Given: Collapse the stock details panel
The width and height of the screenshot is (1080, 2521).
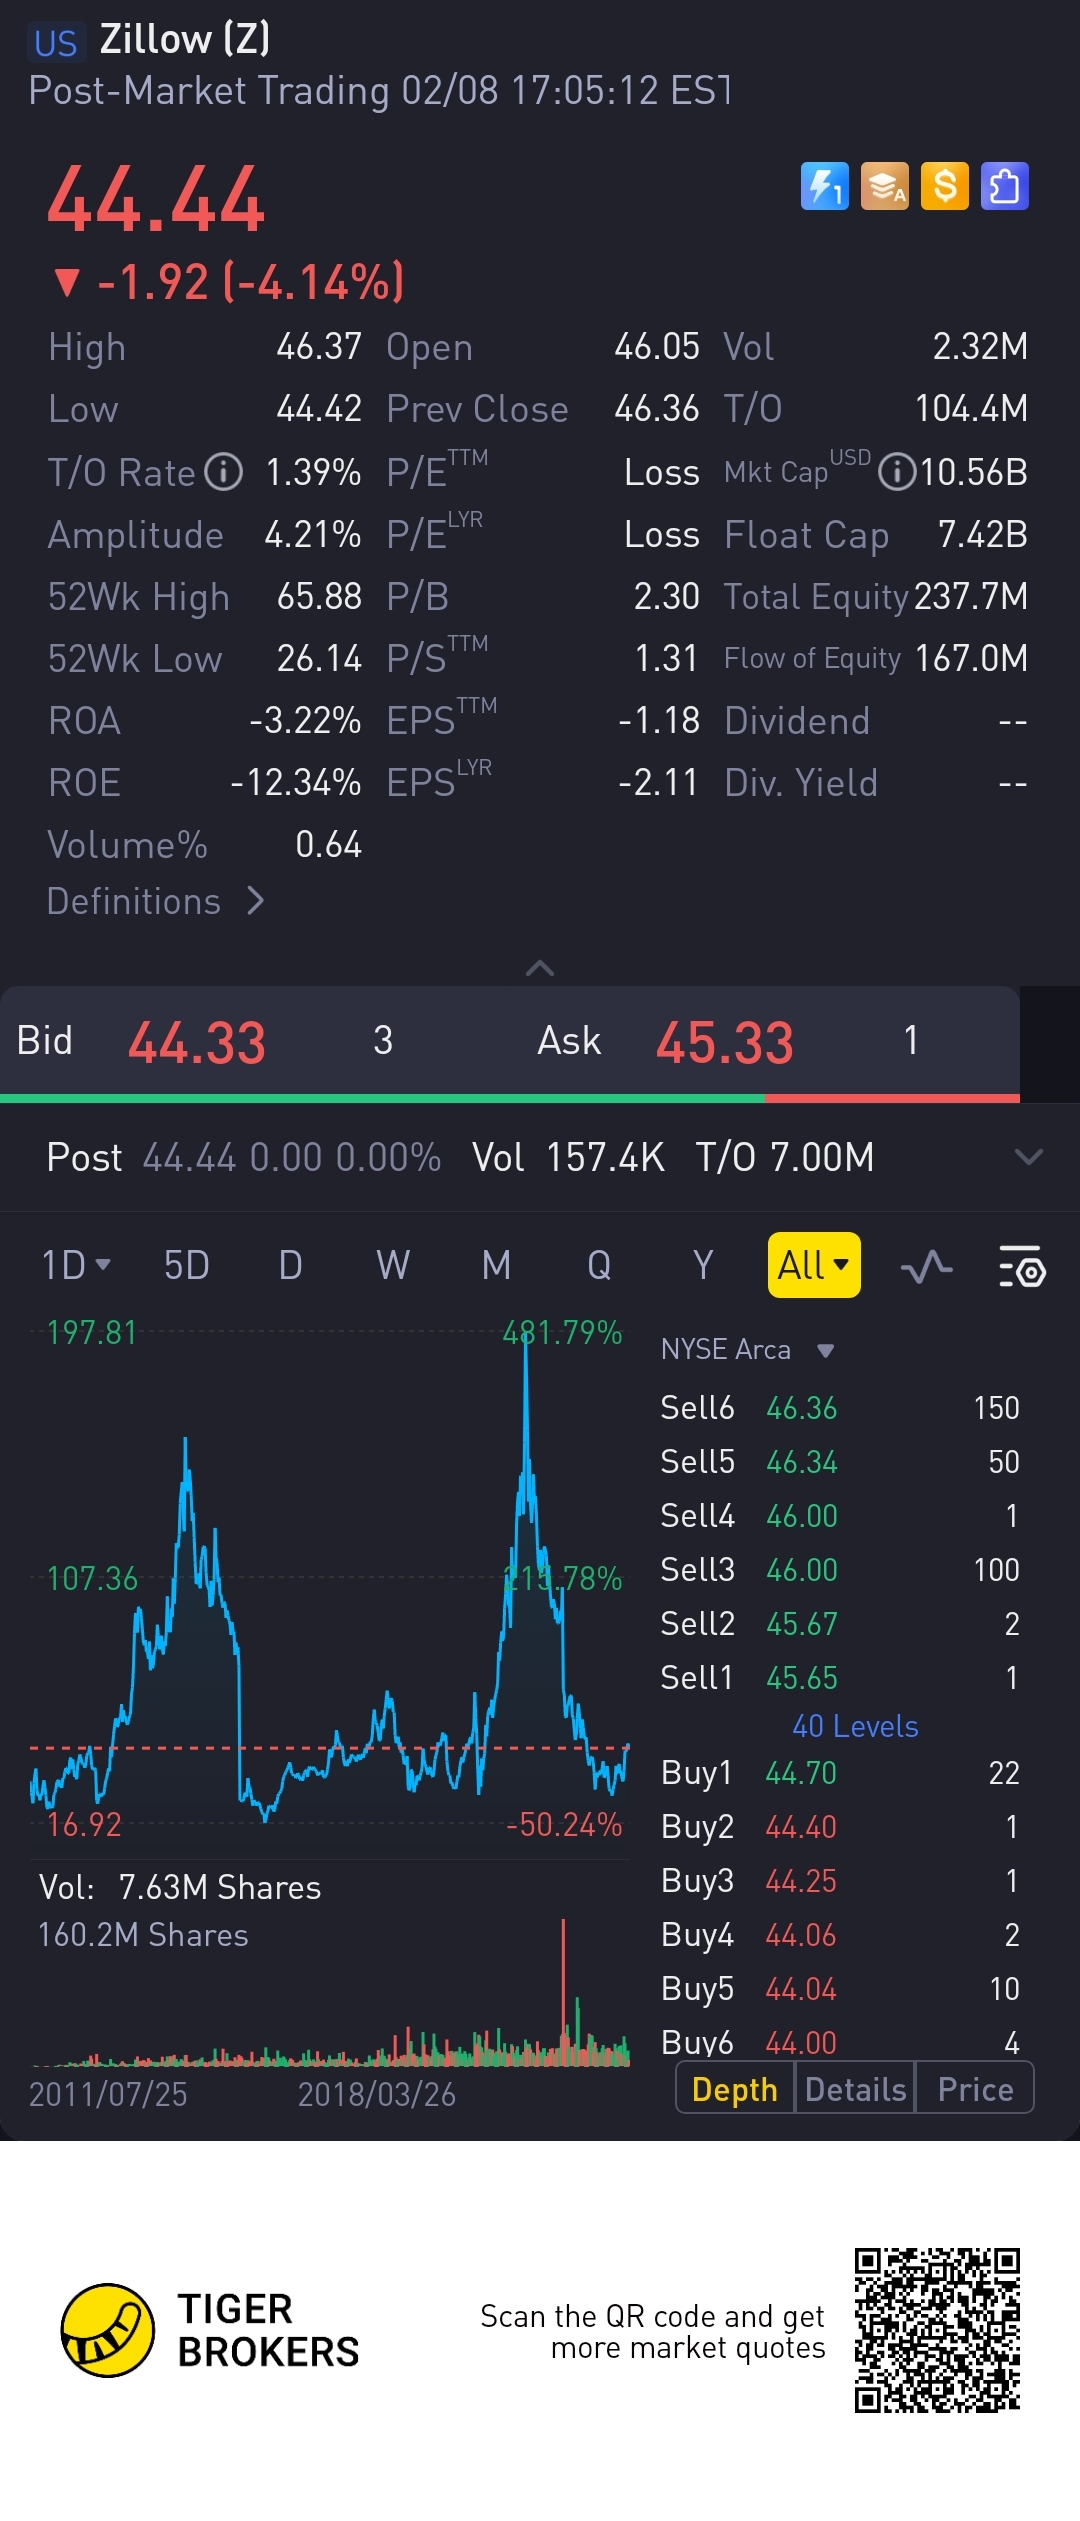Looking at the screenshot, I should click(x=540, y=967).
